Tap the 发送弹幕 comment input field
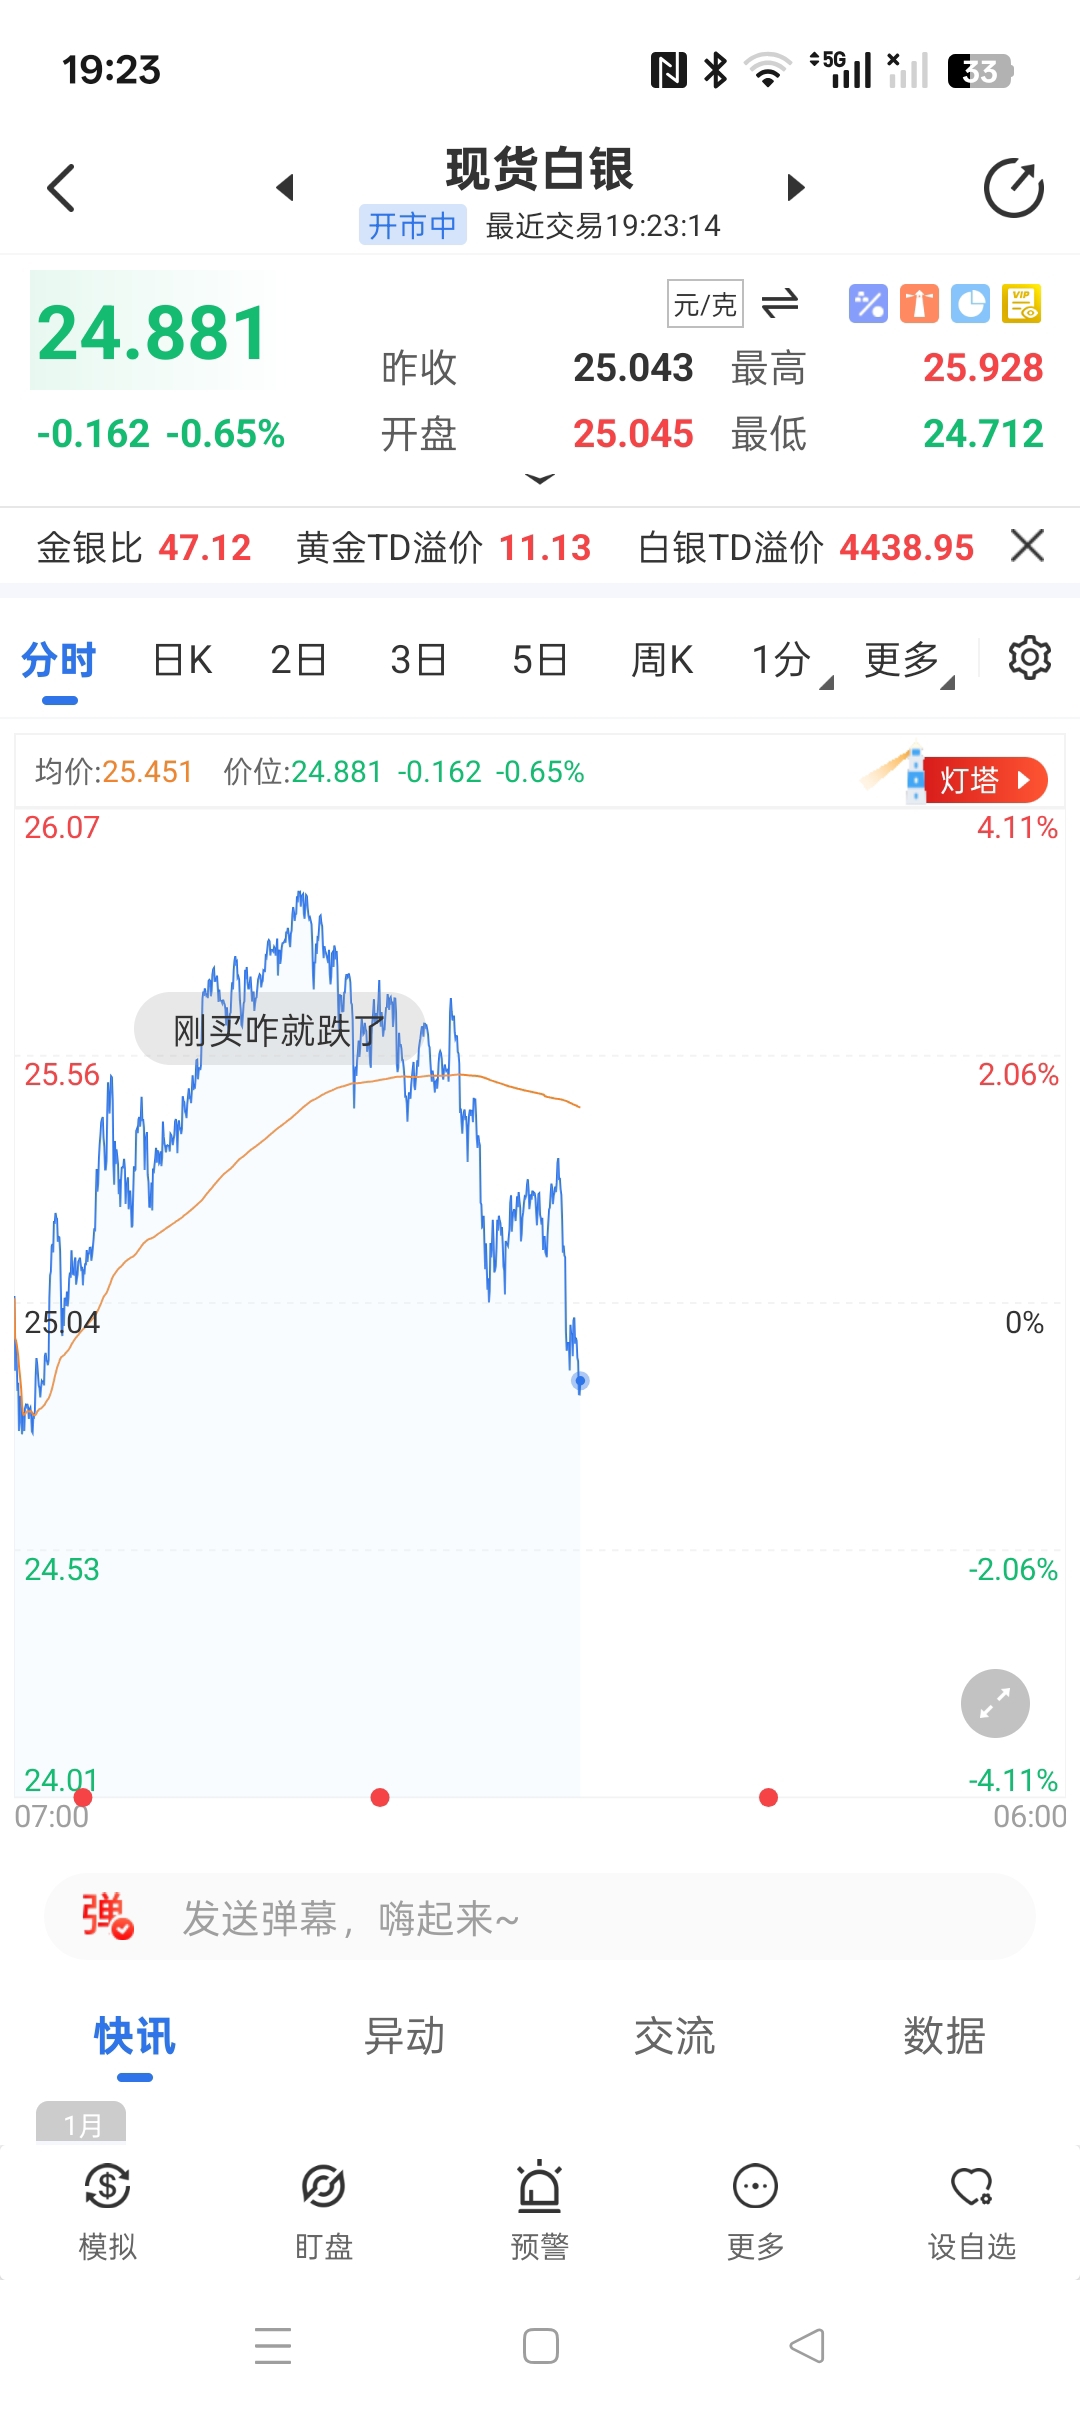The image size is (1080, 2412). point(580,1918)
